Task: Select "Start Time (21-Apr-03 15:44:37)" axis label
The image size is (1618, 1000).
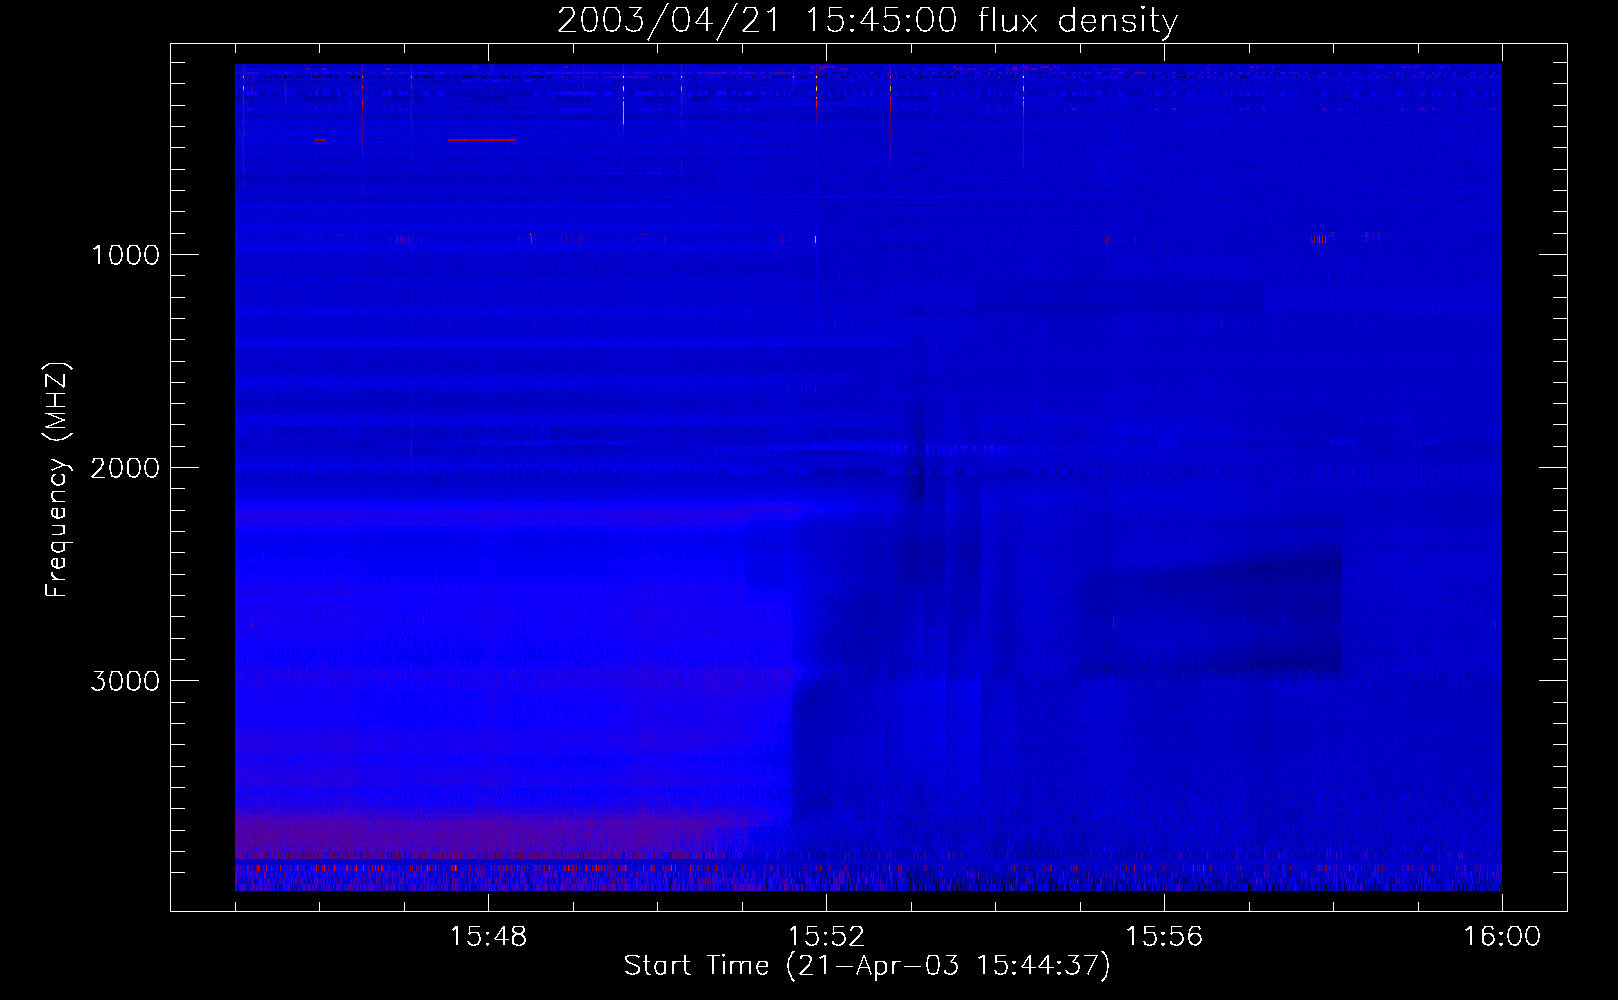Action: click(867, 966)
